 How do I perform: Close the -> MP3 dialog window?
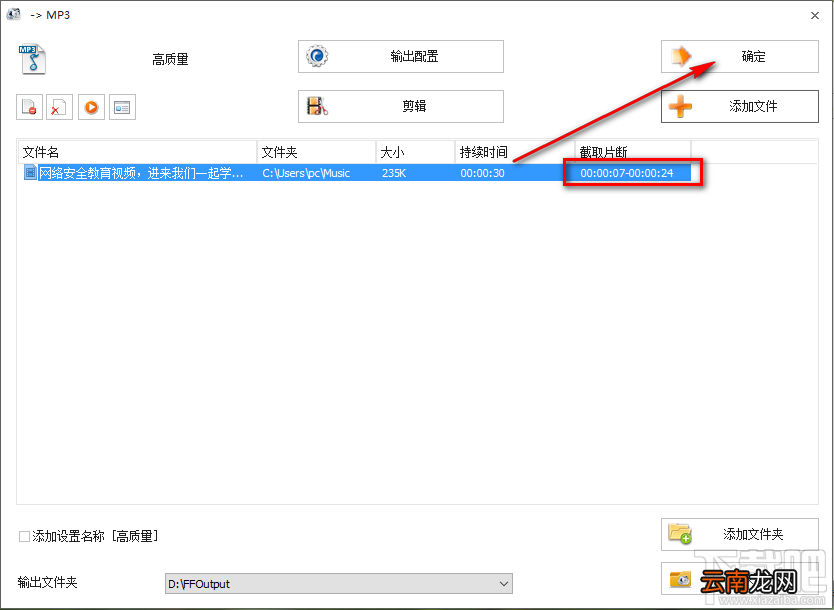click(815, 15)
